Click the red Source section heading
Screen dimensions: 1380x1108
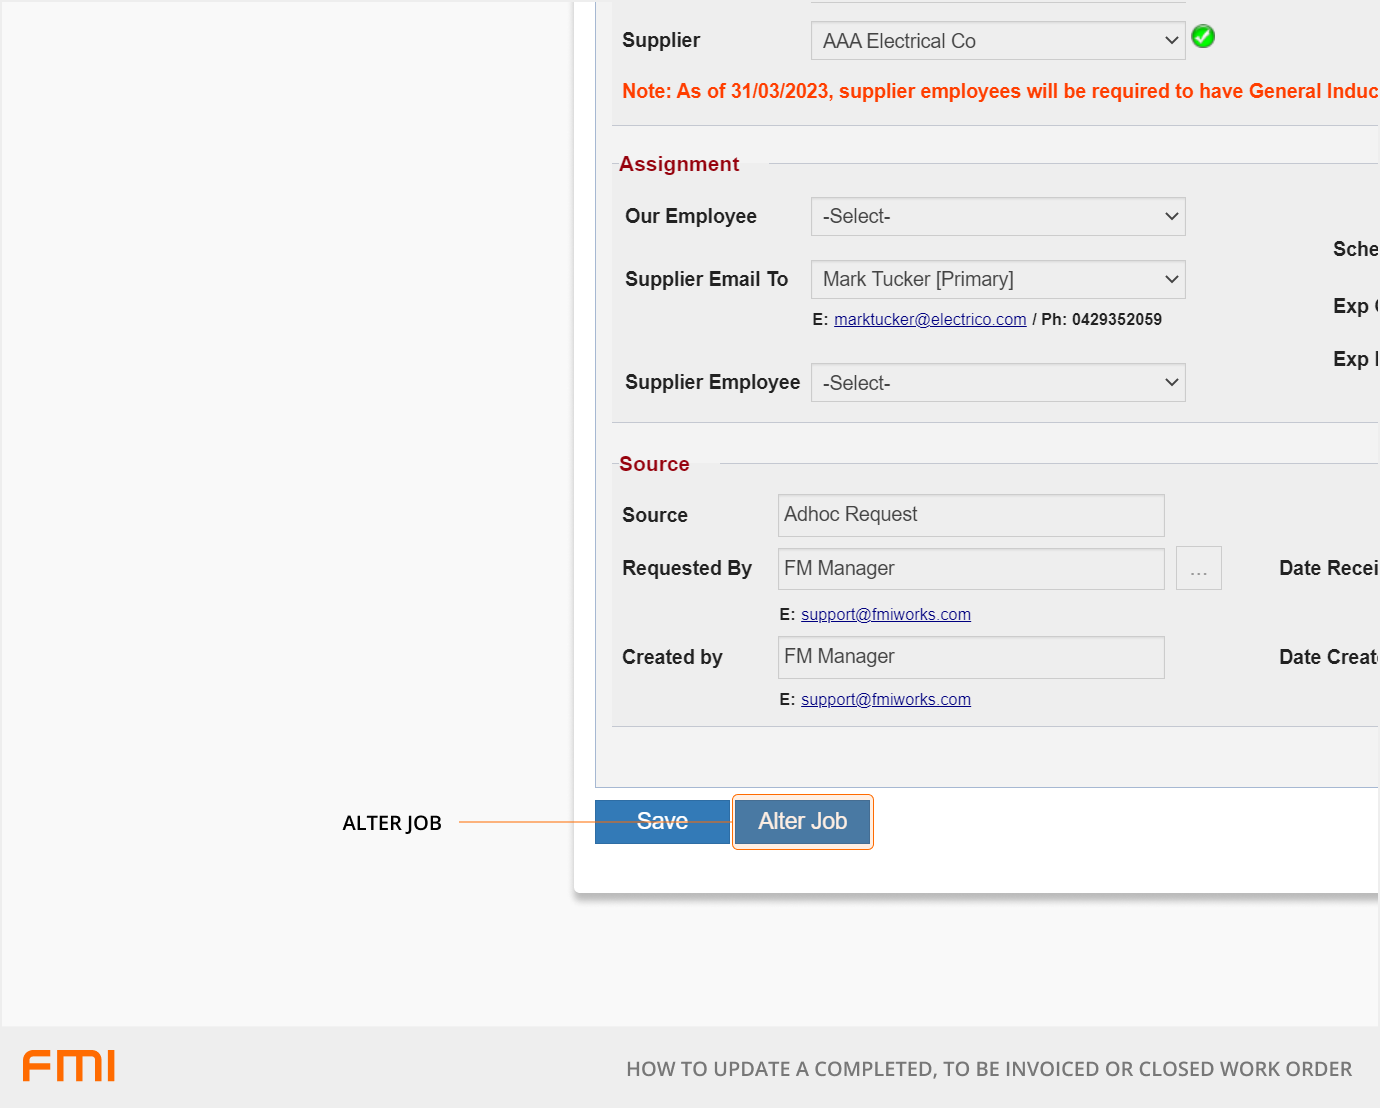tap(654, 464)
